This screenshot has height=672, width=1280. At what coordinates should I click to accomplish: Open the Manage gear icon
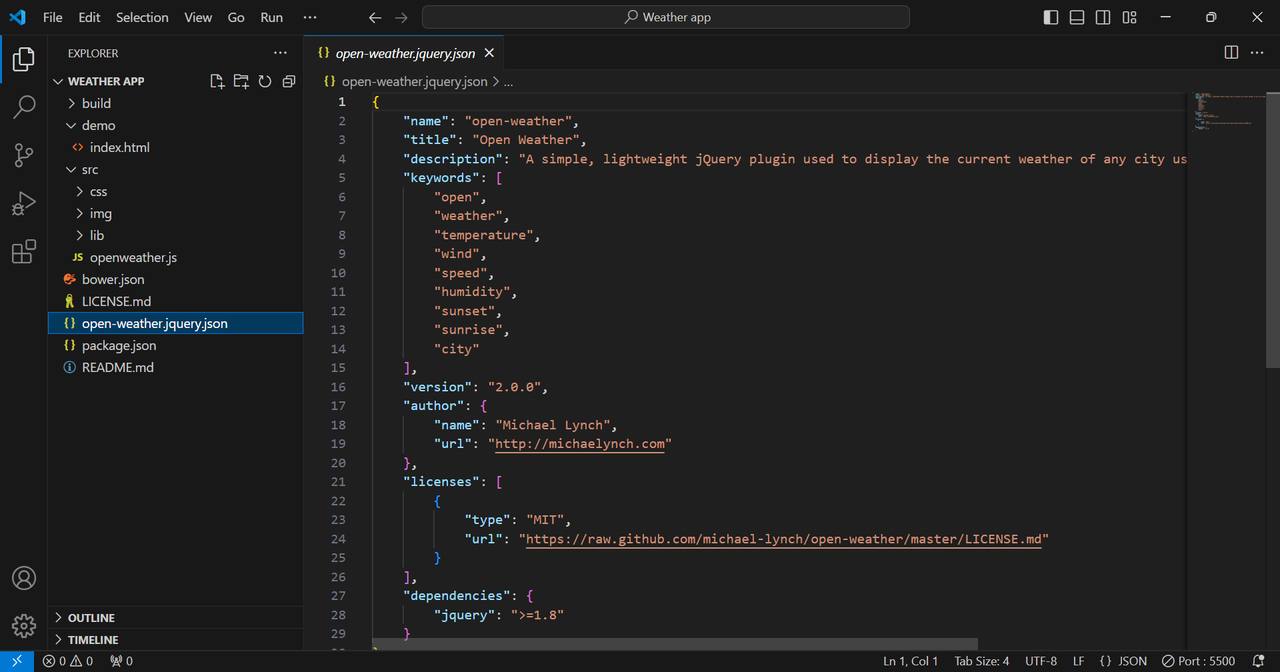pyautogui.click(x=24, y=626)
